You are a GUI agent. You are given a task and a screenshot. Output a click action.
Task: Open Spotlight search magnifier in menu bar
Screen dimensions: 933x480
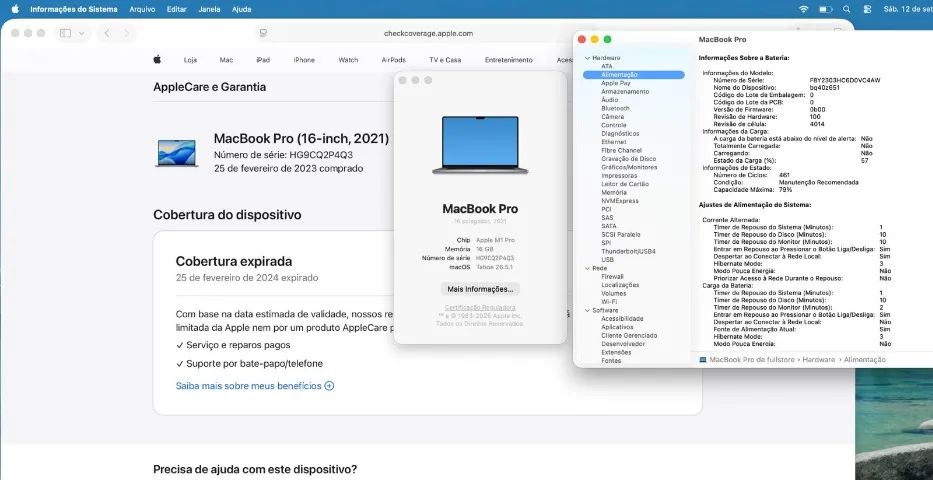847,10
